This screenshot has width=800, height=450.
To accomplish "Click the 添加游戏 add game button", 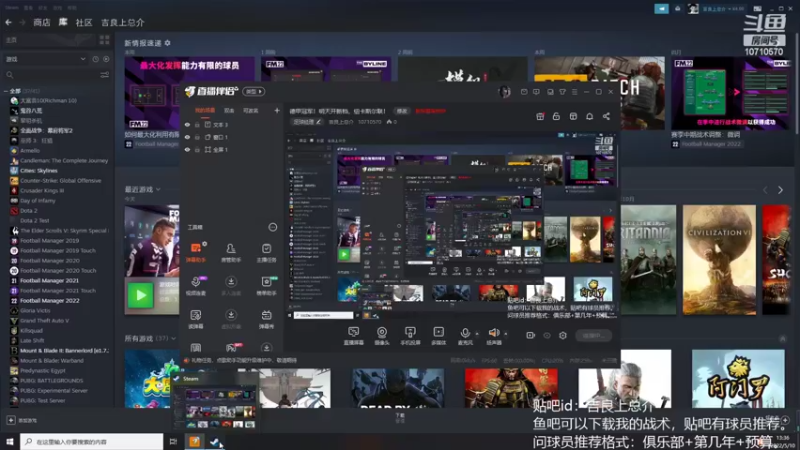I will [x=21, y=420].
